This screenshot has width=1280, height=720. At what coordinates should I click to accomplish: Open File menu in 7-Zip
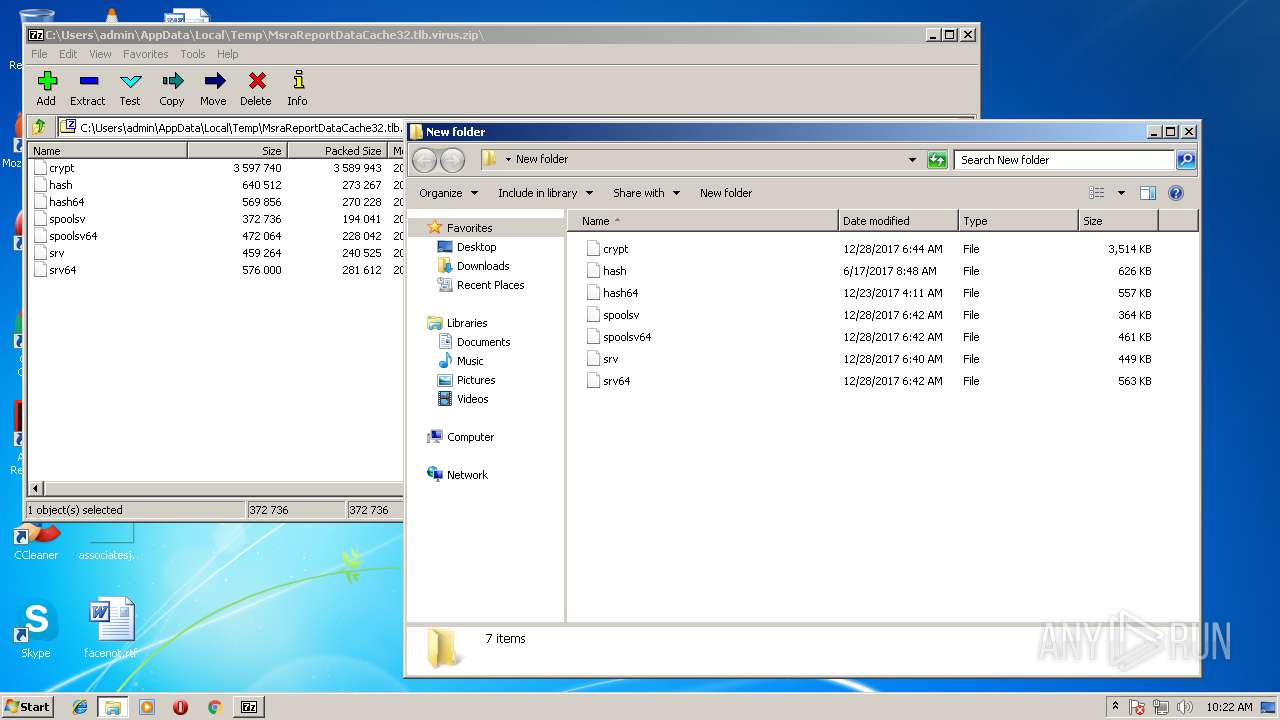pos(39,54)
